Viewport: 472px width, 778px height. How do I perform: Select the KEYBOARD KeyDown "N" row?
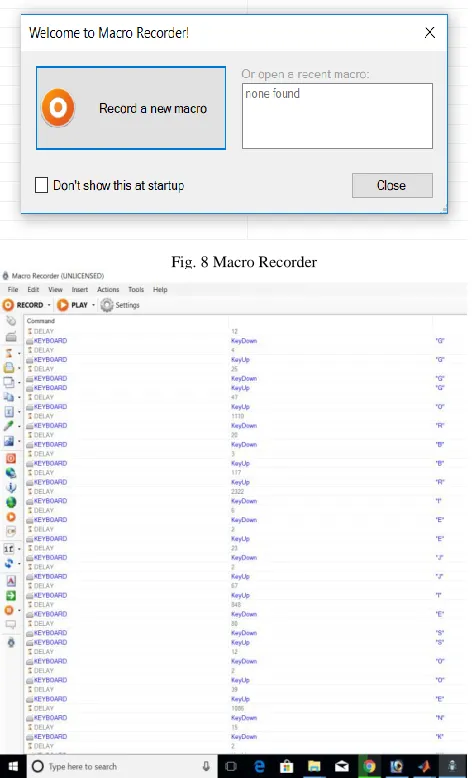pyautogui.click(x=246, y=717)
